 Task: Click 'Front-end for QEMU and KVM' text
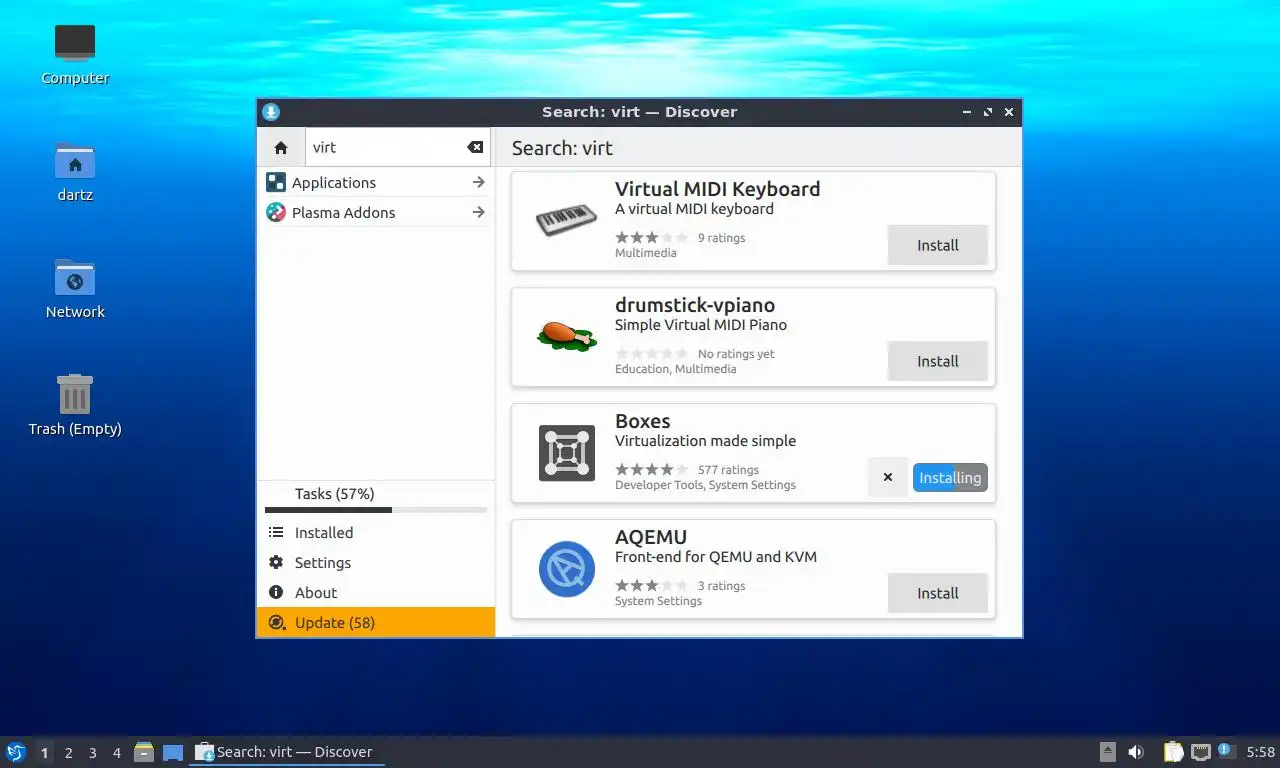tap(716, 557)
